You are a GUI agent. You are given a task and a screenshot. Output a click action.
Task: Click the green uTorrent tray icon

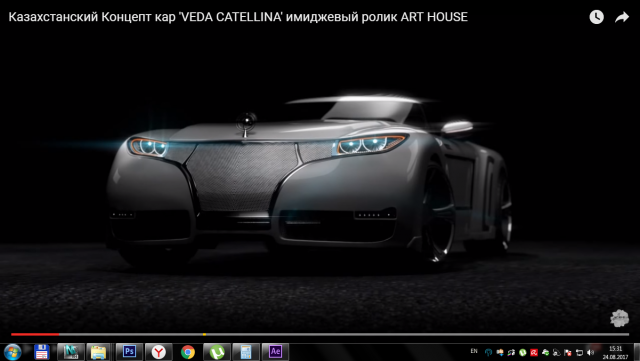(522, 352)
